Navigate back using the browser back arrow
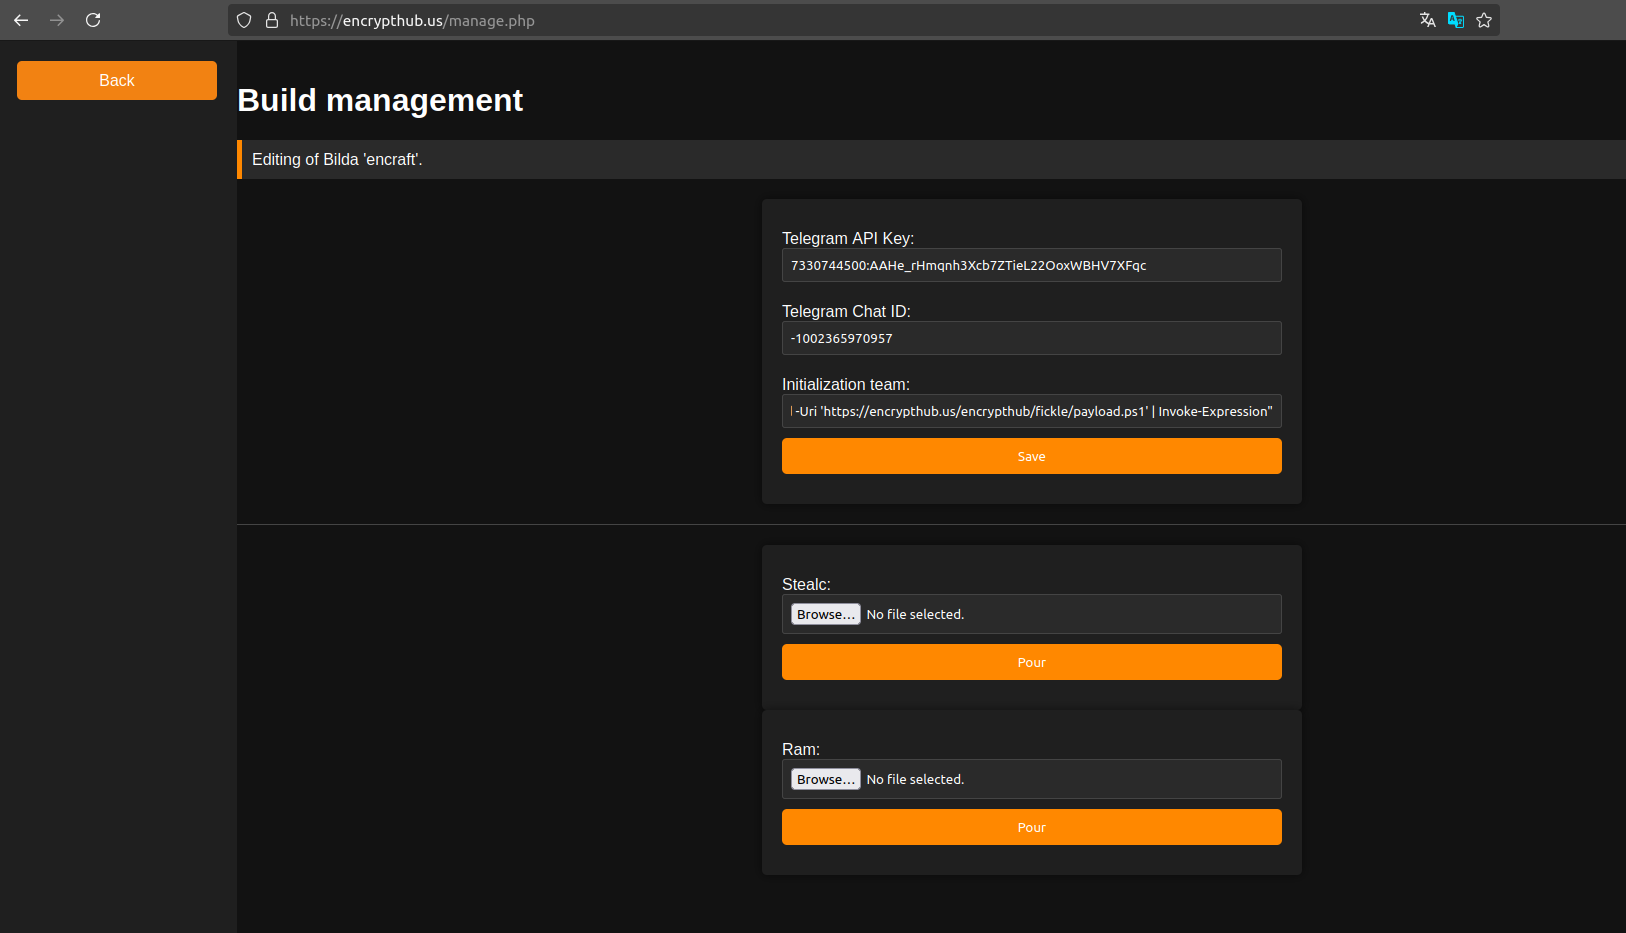 (x=21, y=19)
